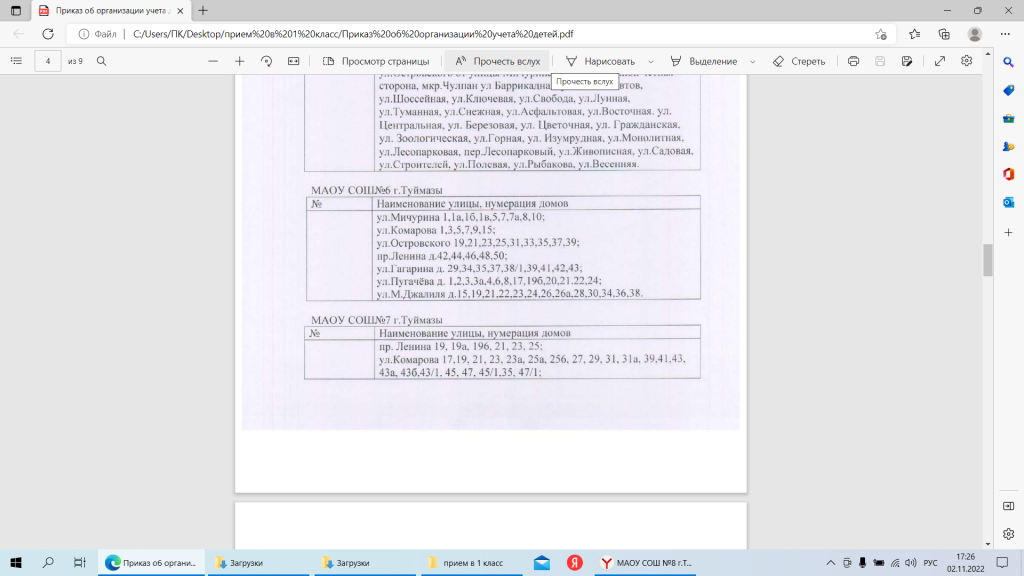Click the heading МАОУ СОШ№6 г.Туймазы
The image size is (1024, 576).
tap(377, 190)
